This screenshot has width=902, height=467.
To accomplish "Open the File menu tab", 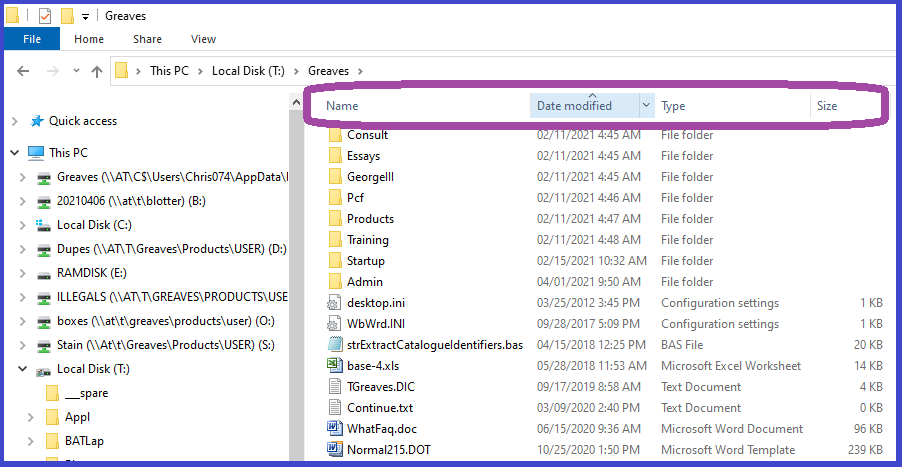I will (31, 39).
